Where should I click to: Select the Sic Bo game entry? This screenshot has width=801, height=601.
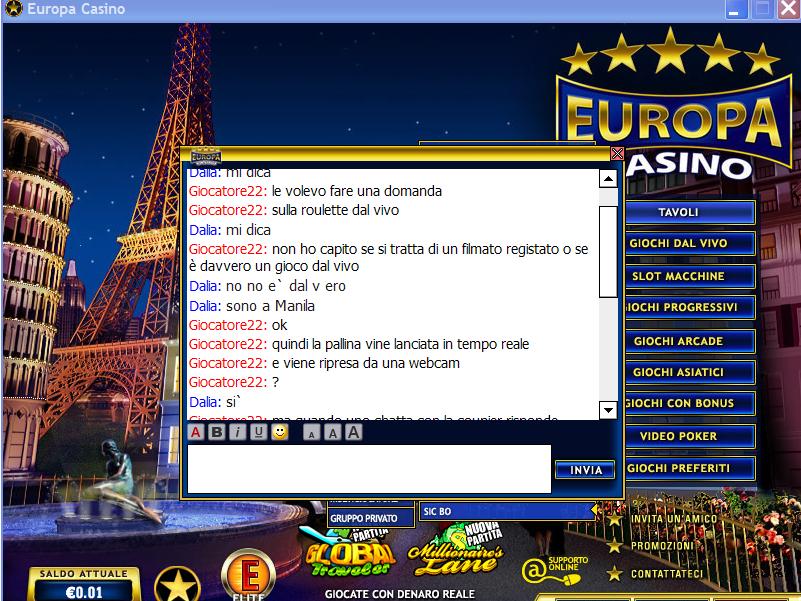[x=507, y=511]
